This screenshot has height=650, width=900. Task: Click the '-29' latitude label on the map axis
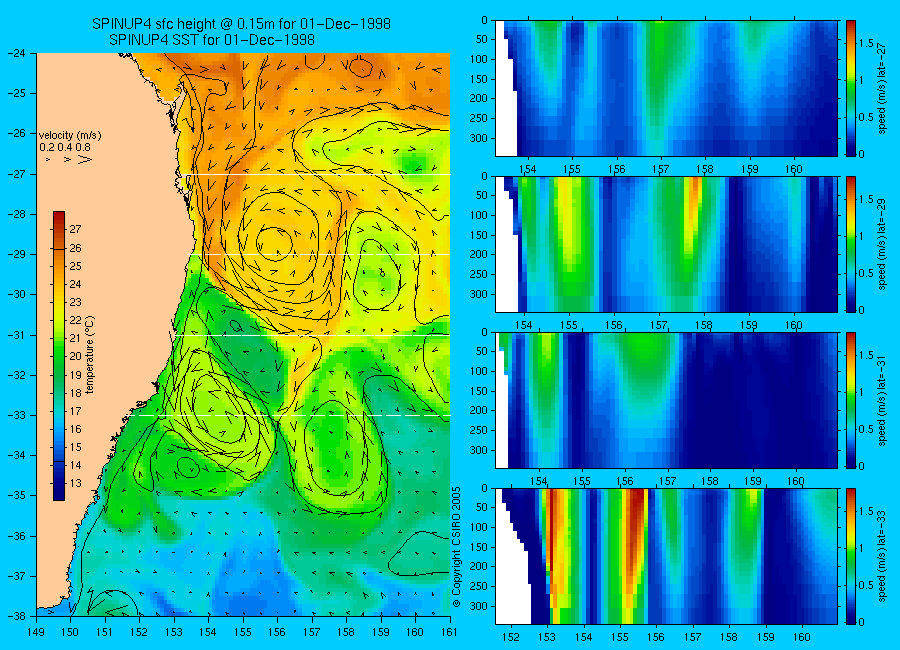coord(18,254)
